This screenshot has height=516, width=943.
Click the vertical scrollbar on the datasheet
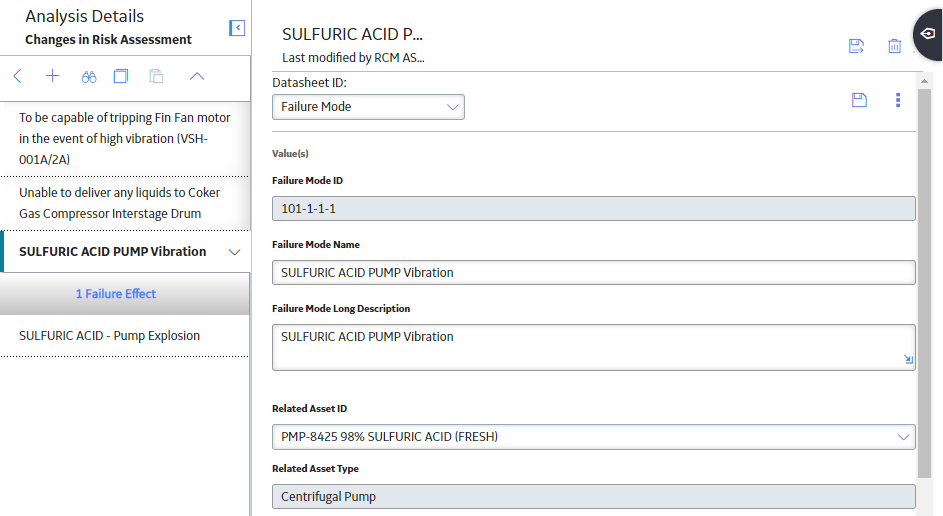click(924, 283)
